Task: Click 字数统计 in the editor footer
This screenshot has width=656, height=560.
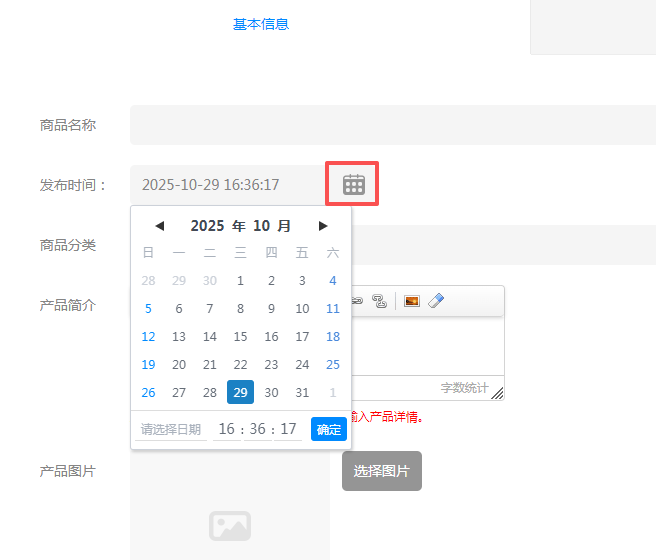Action: point(464,388)
